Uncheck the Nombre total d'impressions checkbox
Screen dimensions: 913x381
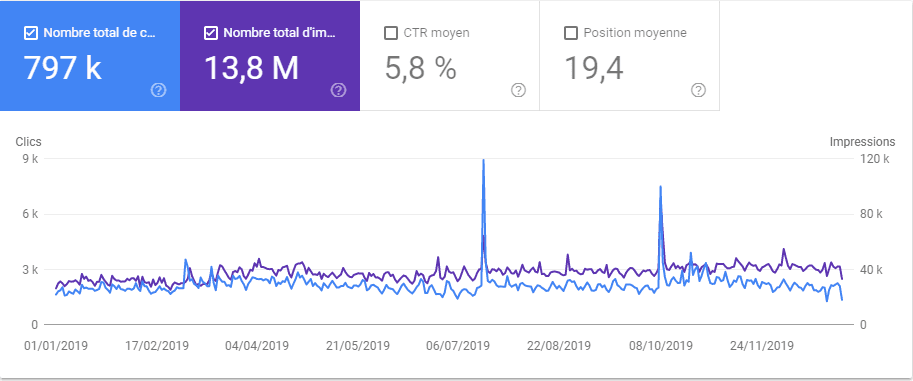(211, 33)
